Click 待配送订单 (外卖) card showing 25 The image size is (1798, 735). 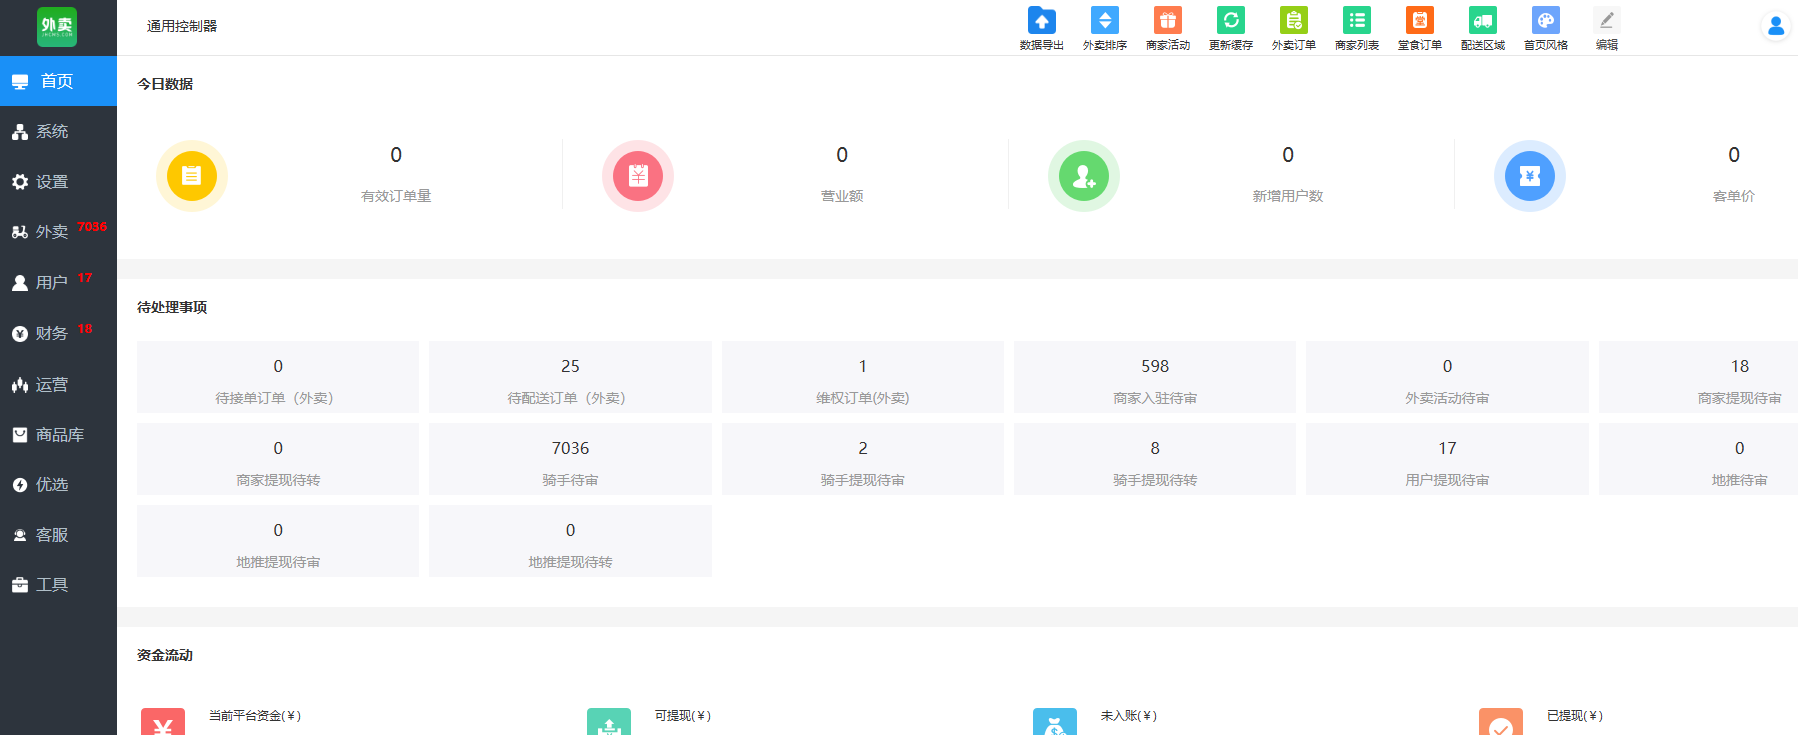click(x=570, y=377)
